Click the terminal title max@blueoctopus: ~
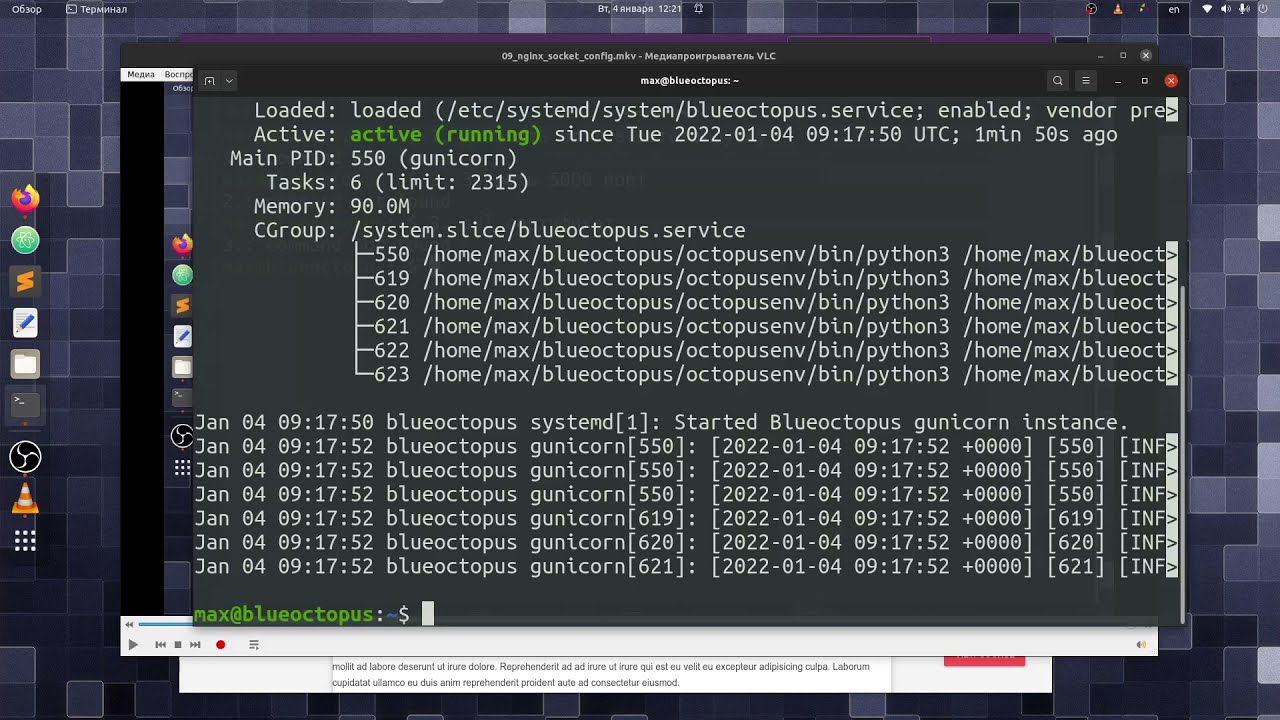This screenshot has width=1280, height=720. pos(690,81)
